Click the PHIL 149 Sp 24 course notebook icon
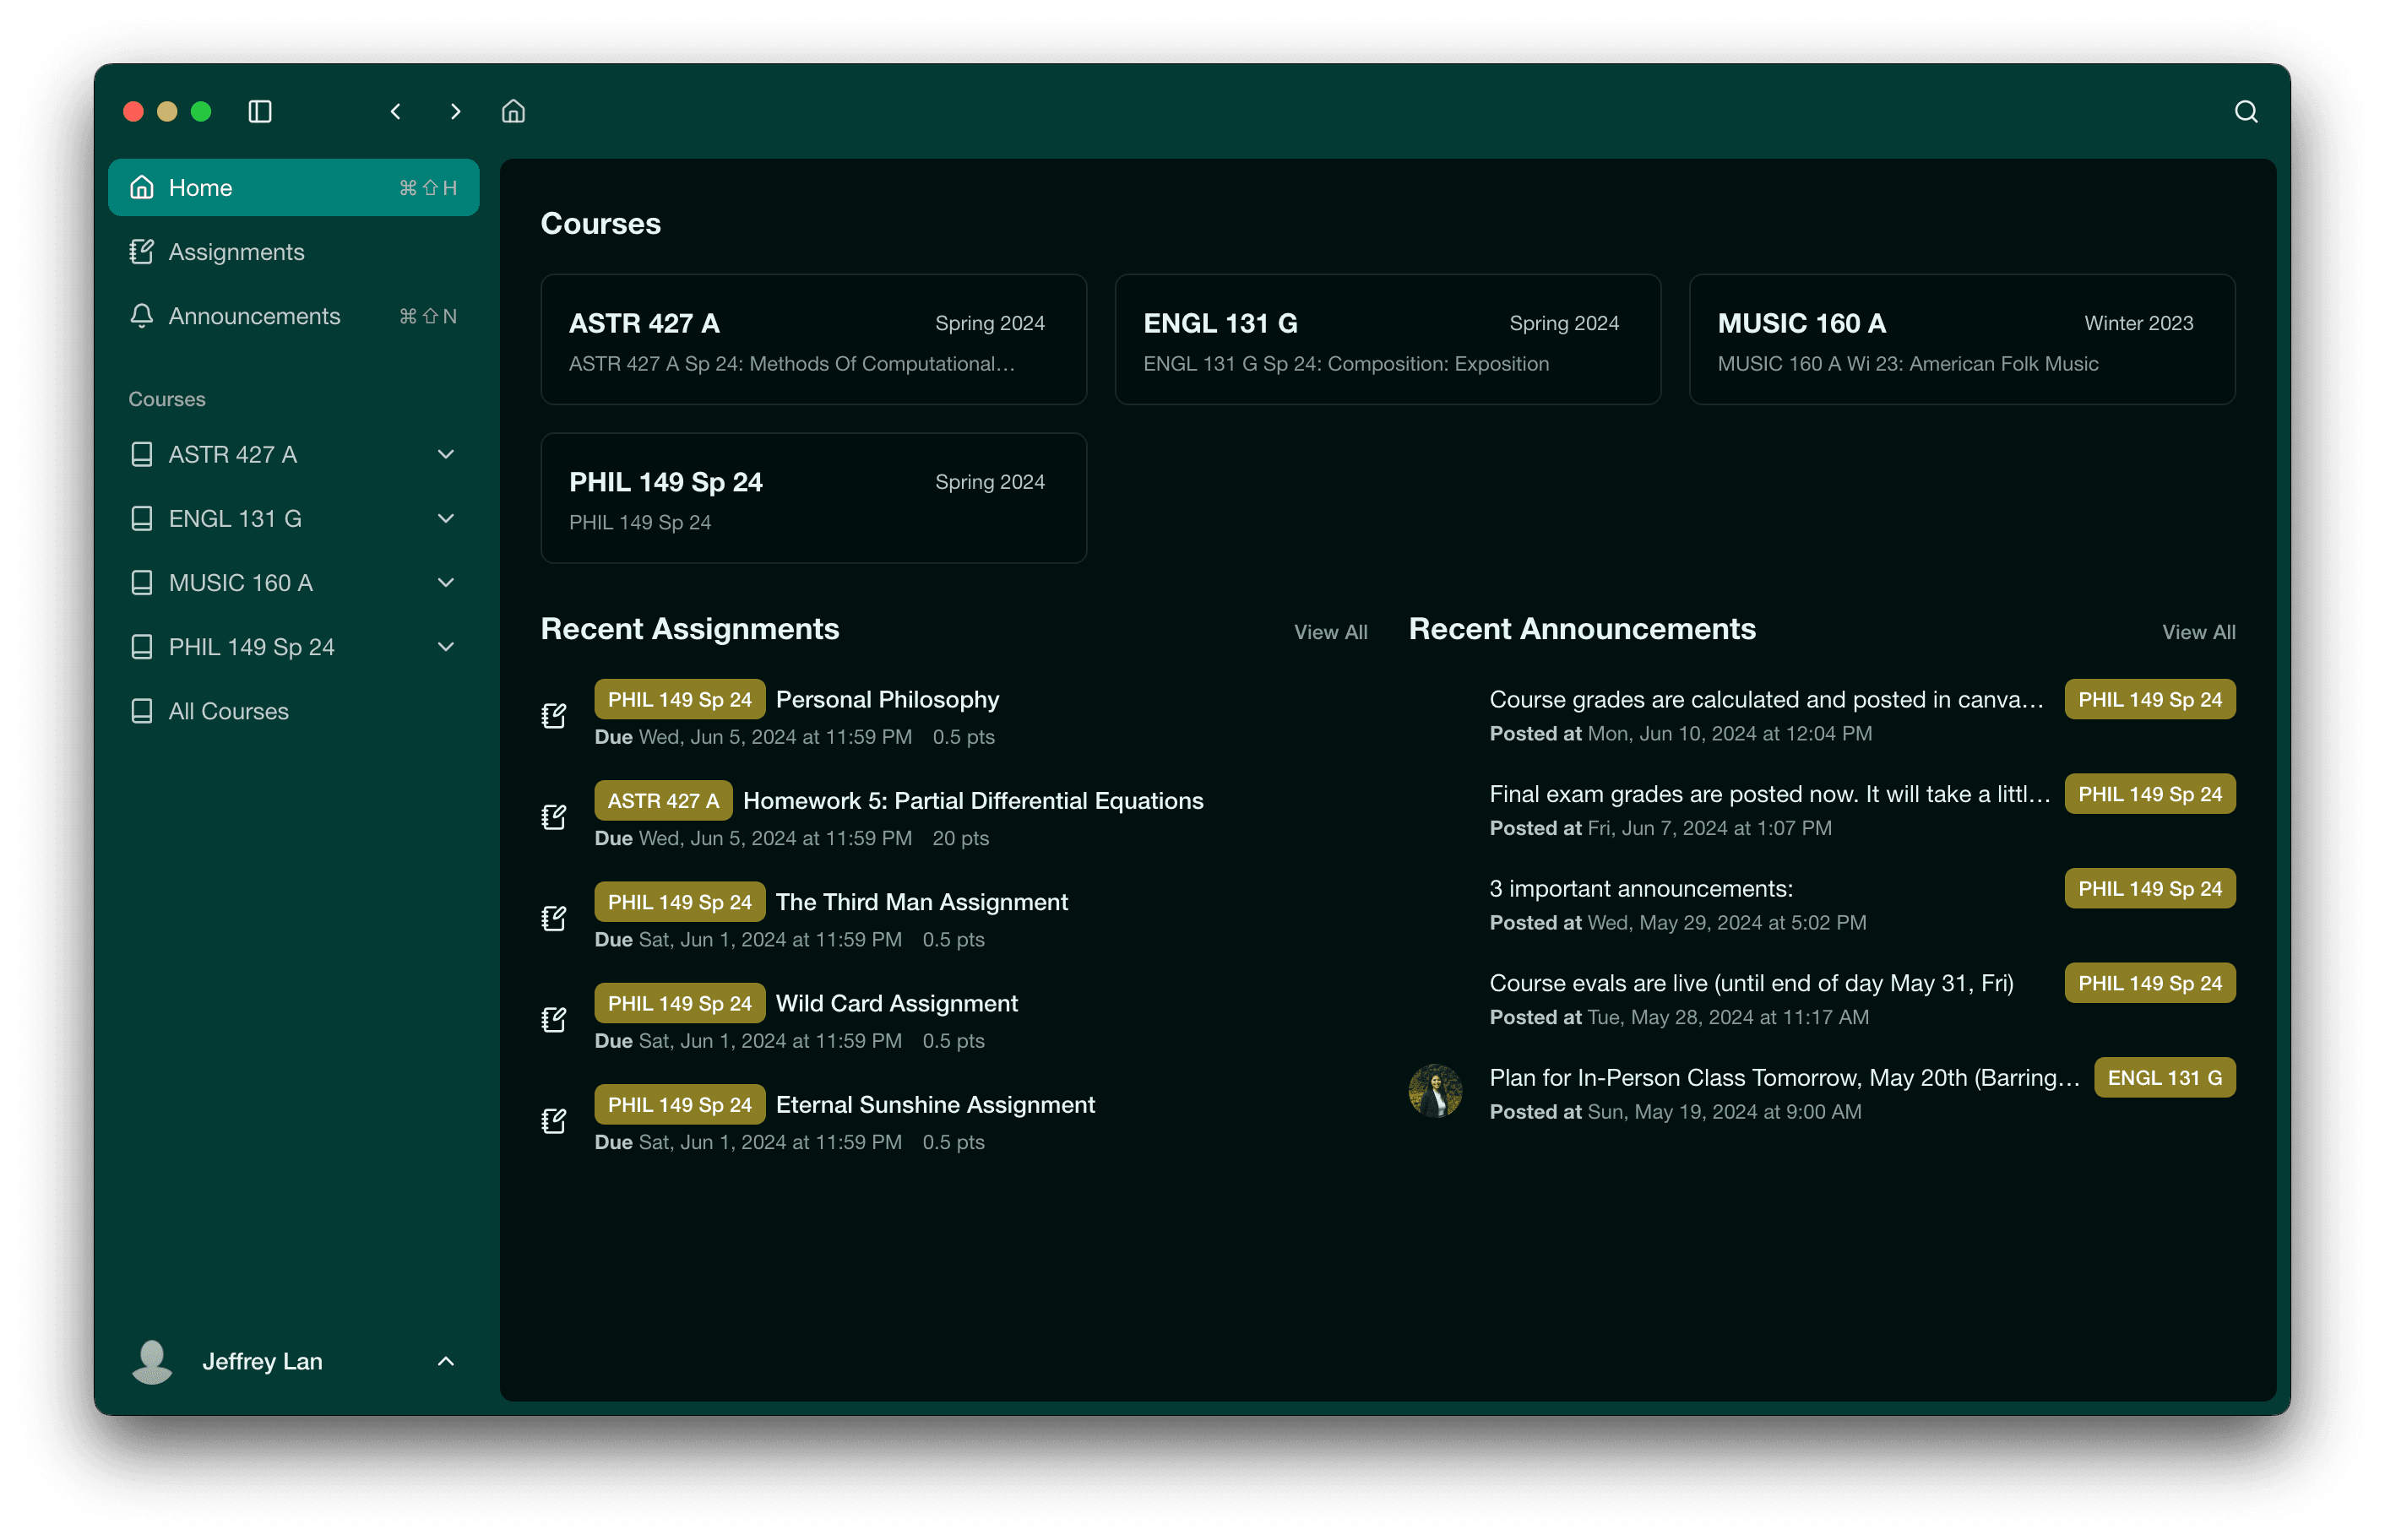The width and height of the screenshot is (2385, 1540). click(x=143, y=647)
